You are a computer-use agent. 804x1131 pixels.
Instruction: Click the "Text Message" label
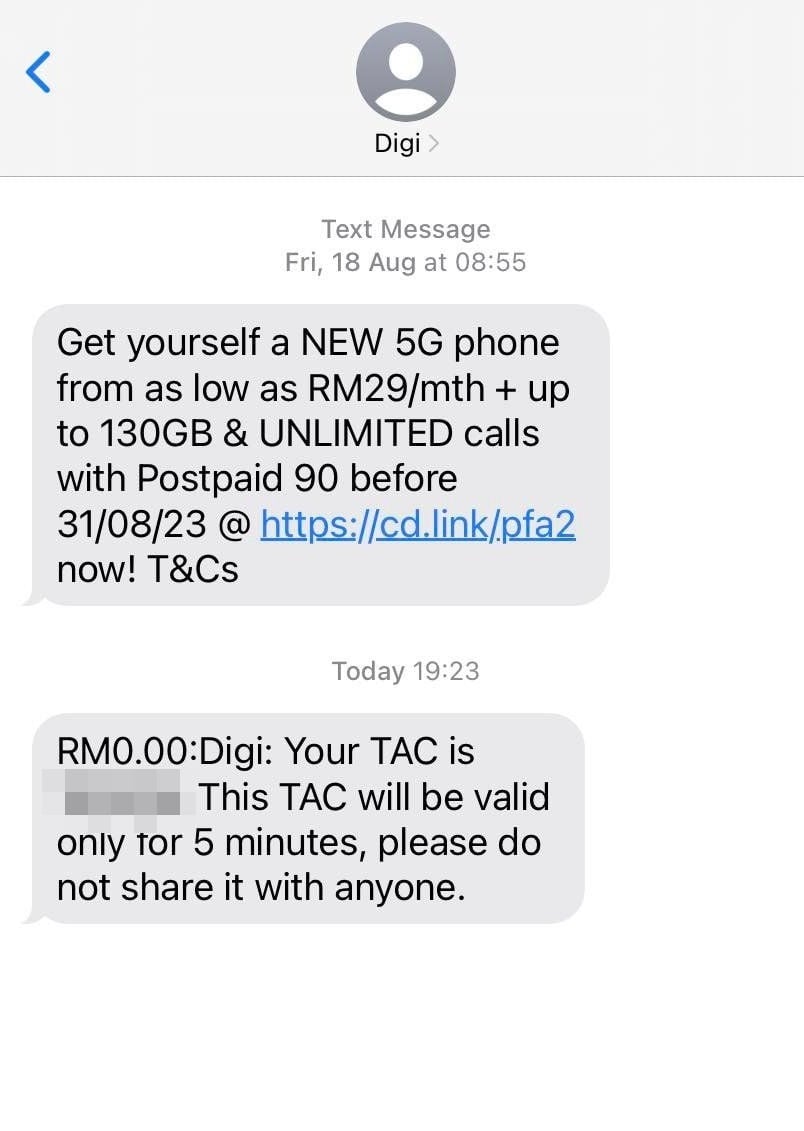406,229
